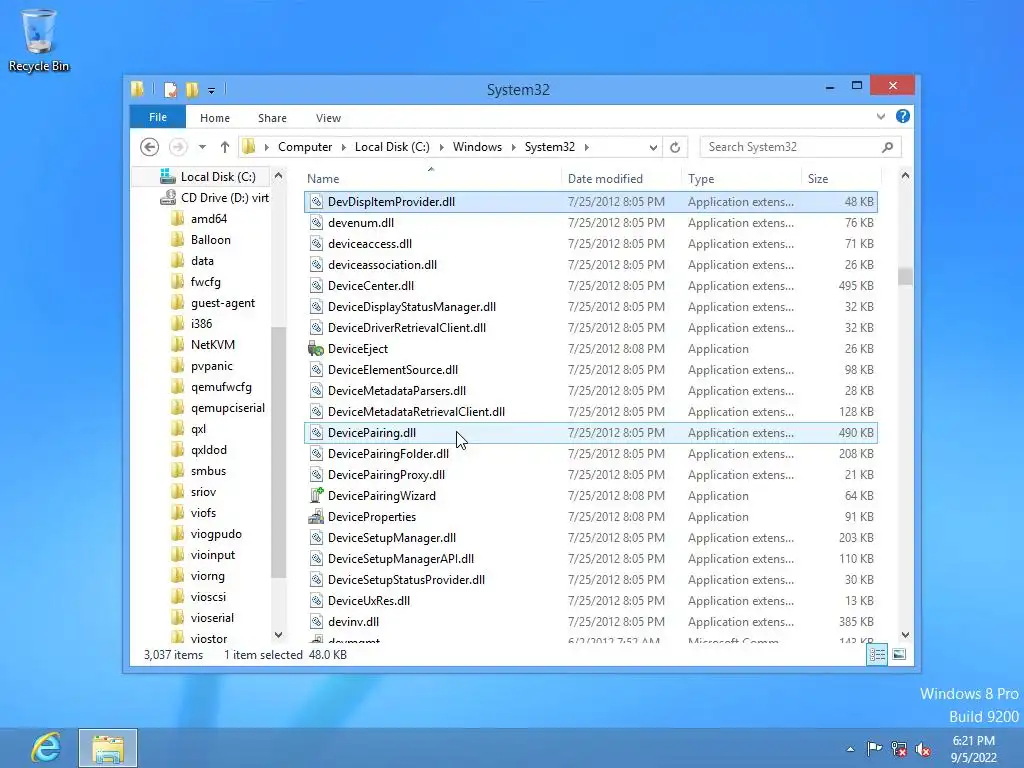Click the Properties quick access toolbar icon

[x=170, y=89]
